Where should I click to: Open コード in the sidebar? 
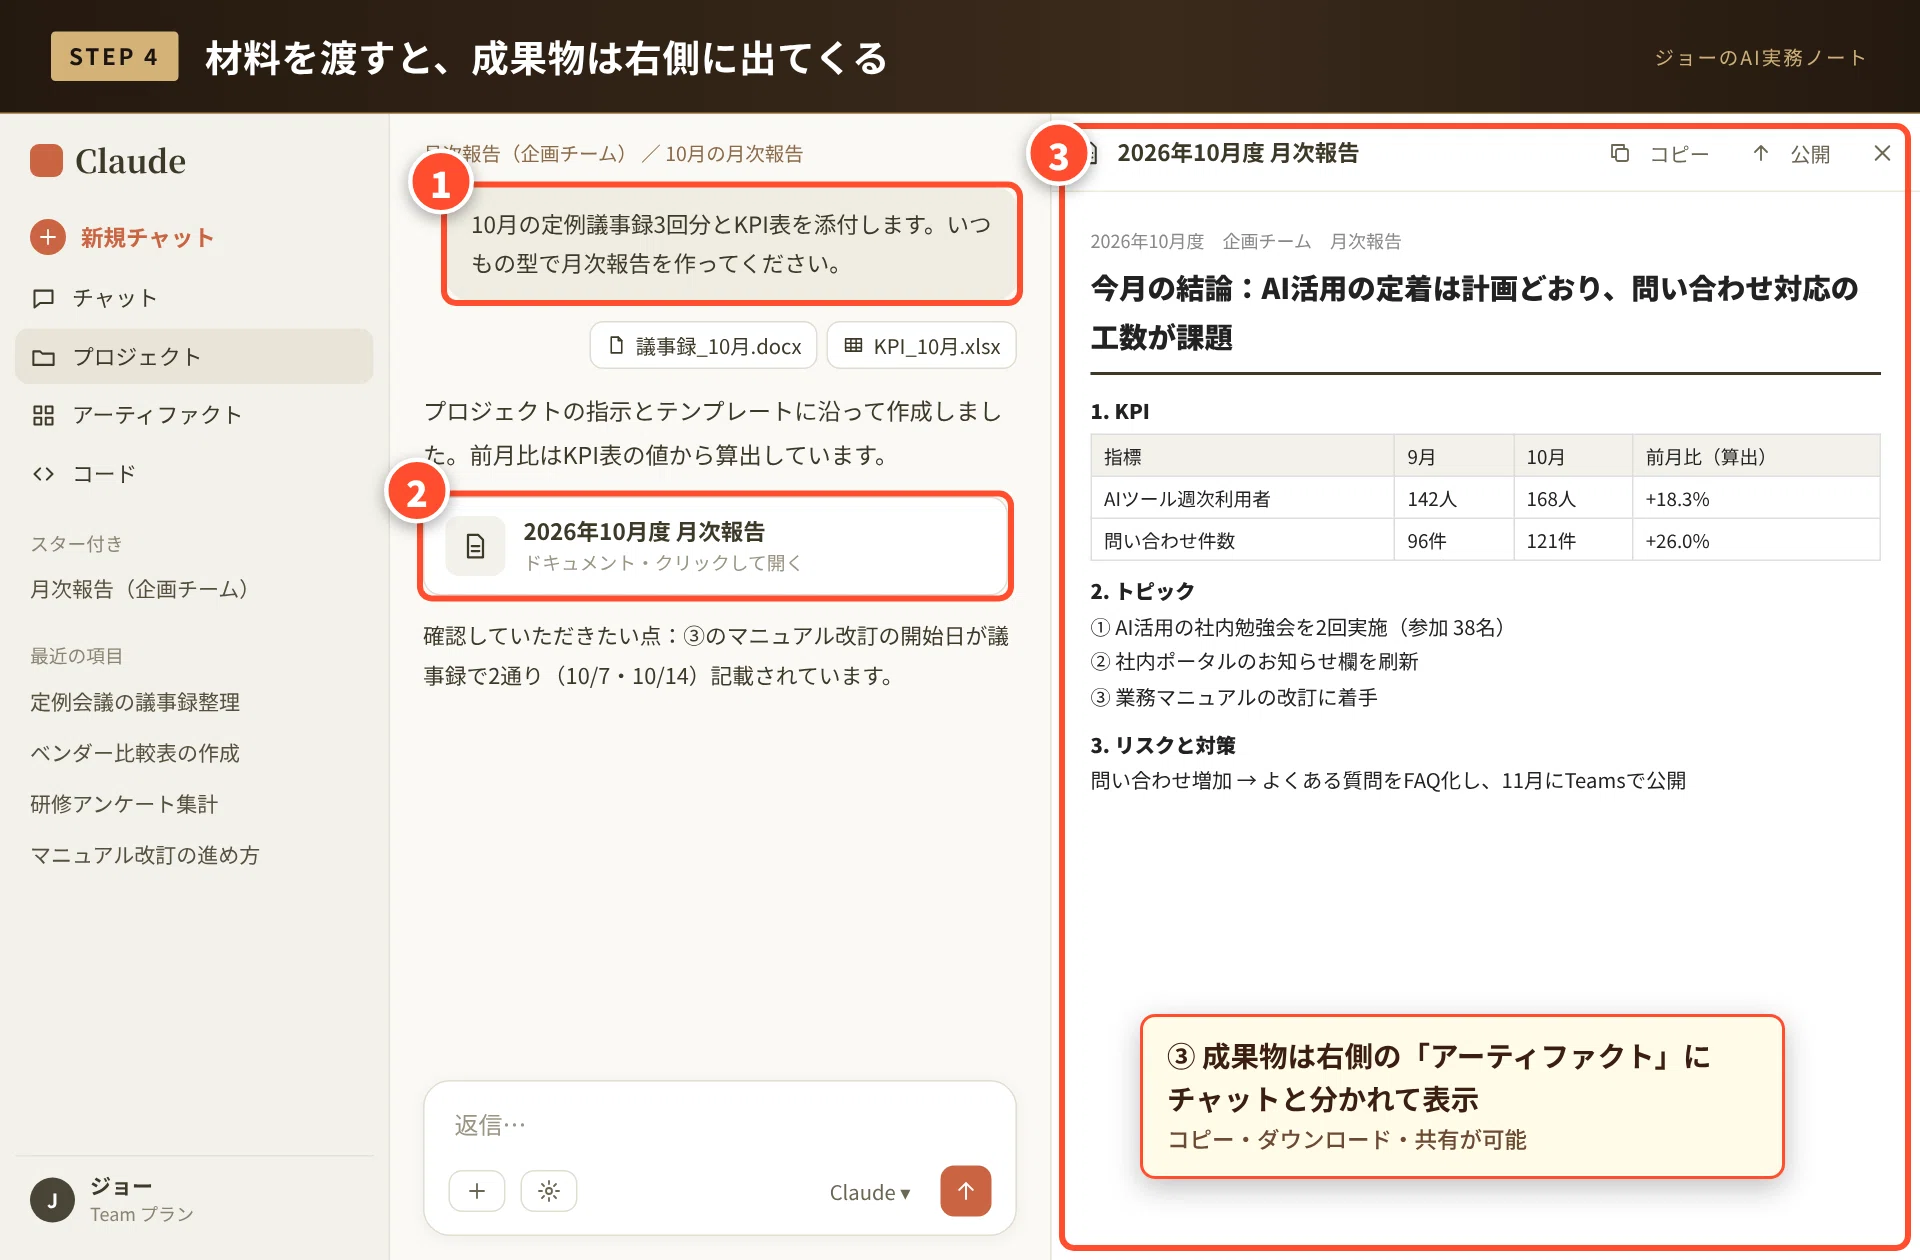click(x=194, y=473)
